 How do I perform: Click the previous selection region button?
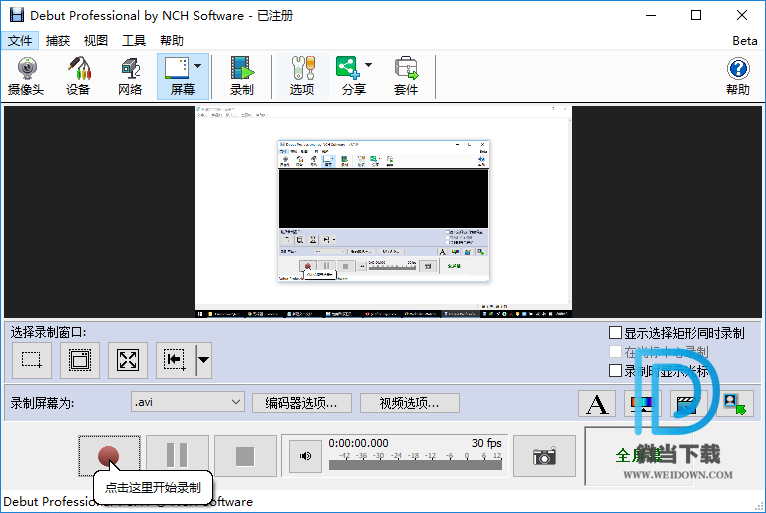[x=175, y=360]
